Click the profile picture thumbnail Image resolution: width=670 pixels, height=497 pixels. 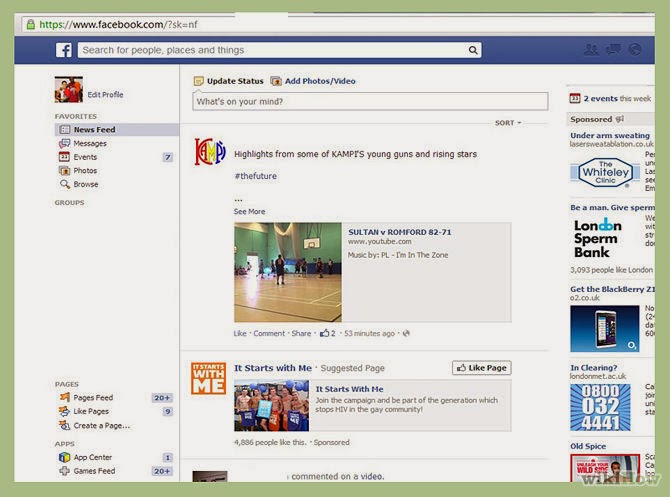pyautogui.click(x=69, y=89)
